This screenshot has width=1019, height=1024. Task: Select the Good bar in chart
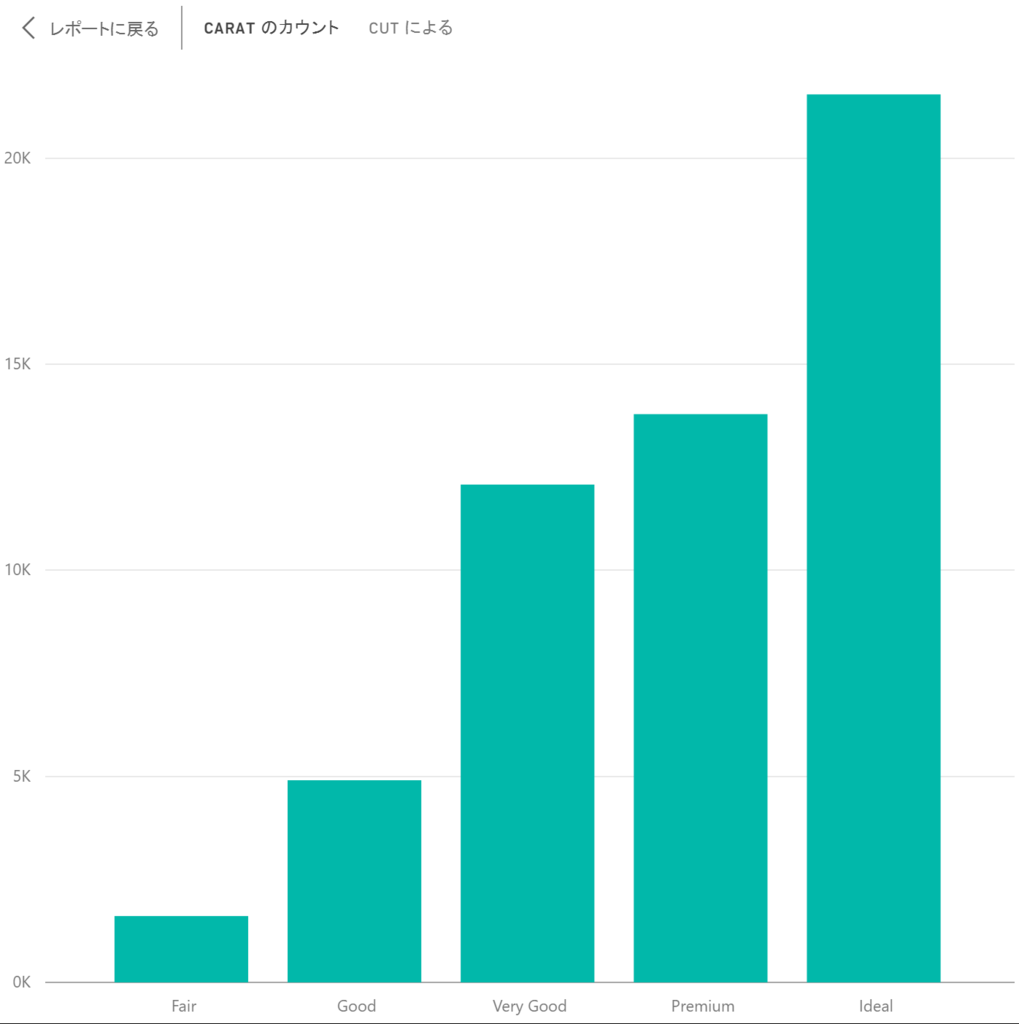[354, 881]
